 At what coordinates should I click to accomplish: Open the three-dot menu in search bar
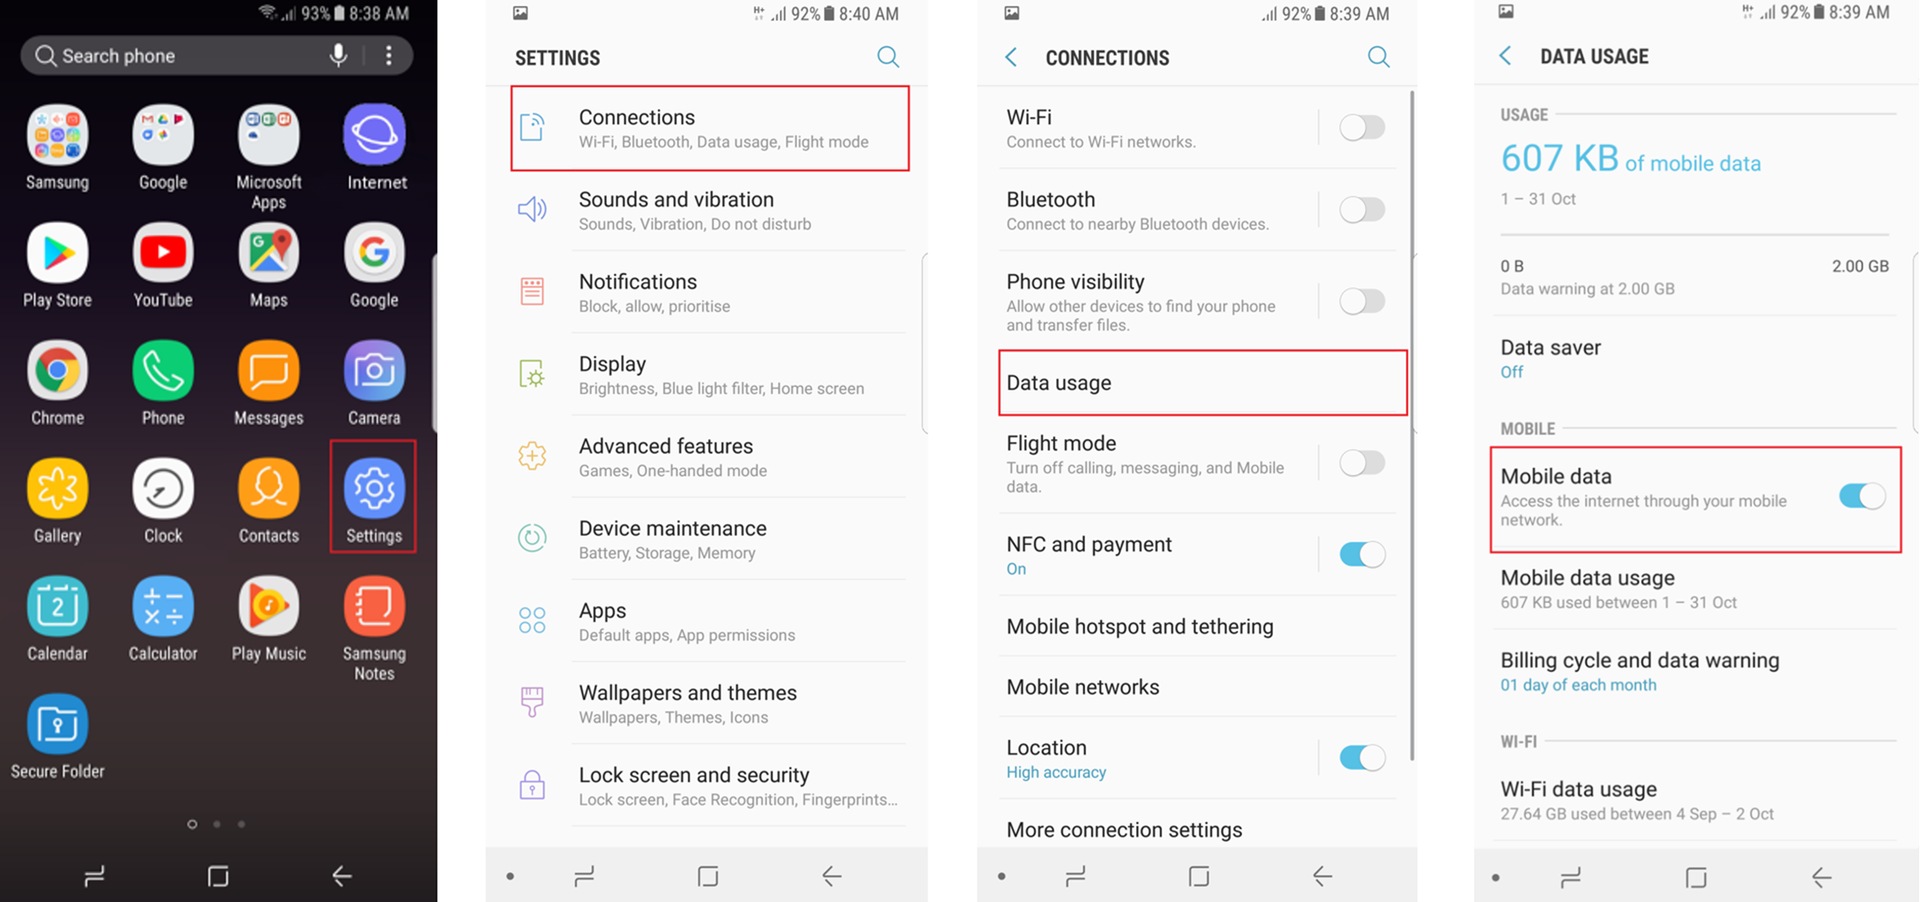click(389, 55)
